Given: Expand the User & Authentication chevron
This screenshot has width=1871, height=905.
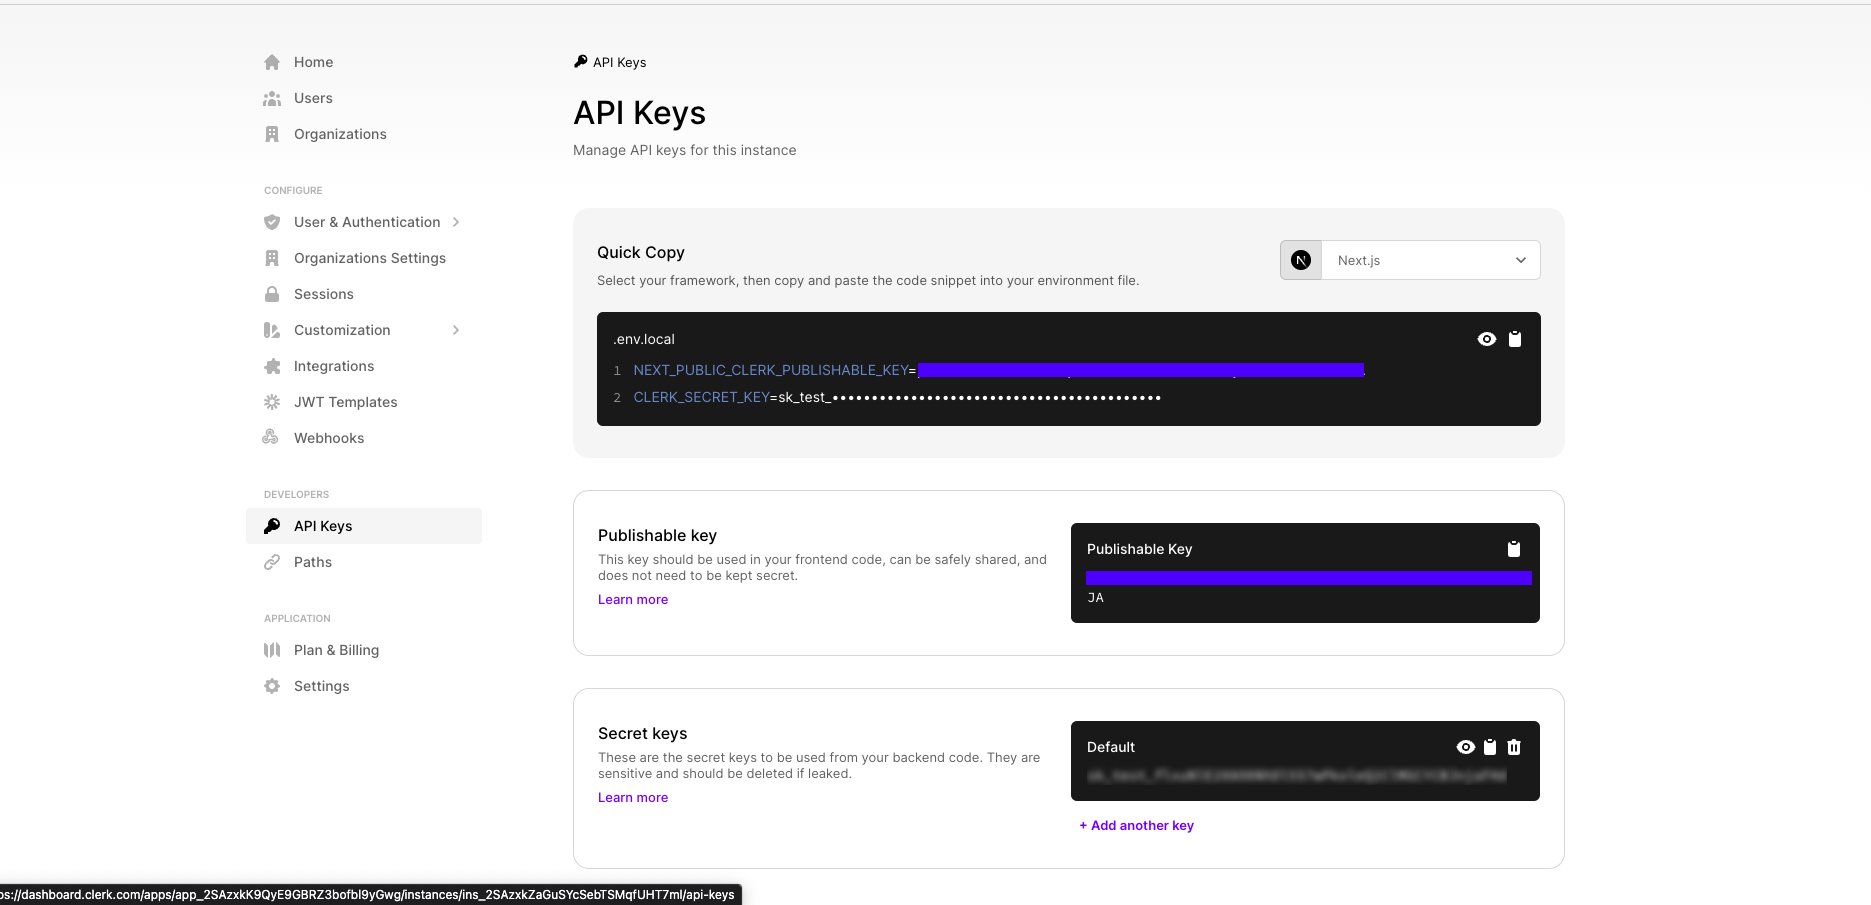Looking at the screenshot, I should click(x=456, y=222).
